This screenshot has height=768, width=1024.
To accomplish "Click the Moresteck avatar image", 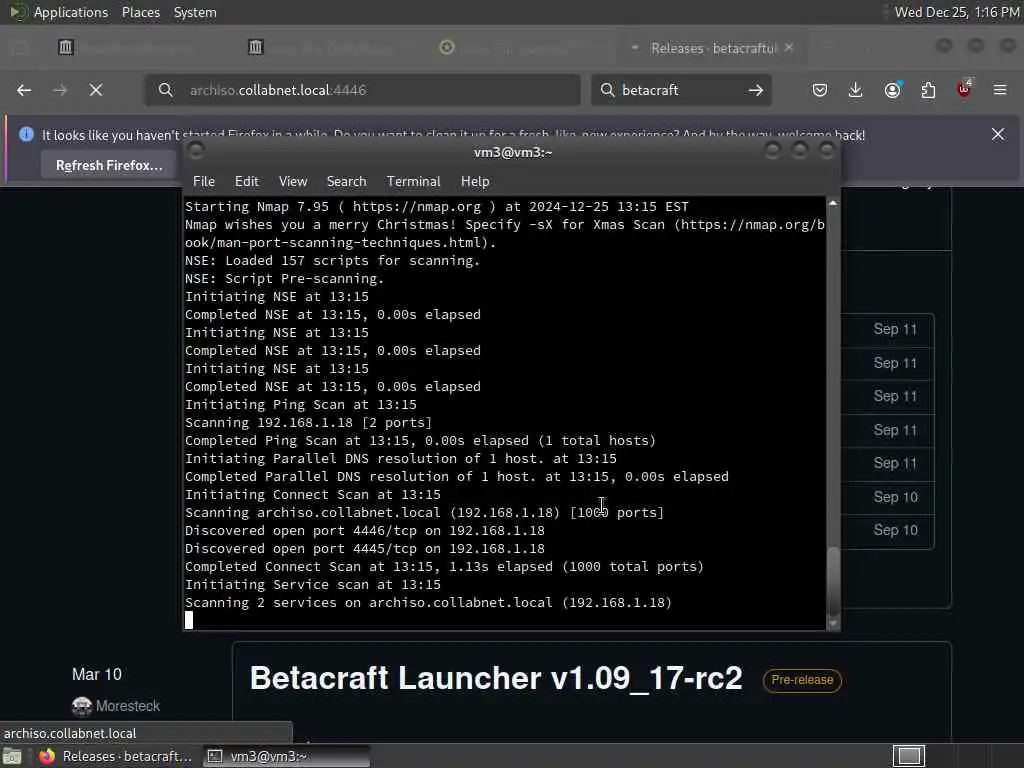I will pyautogui.click(x=82, y=706).
